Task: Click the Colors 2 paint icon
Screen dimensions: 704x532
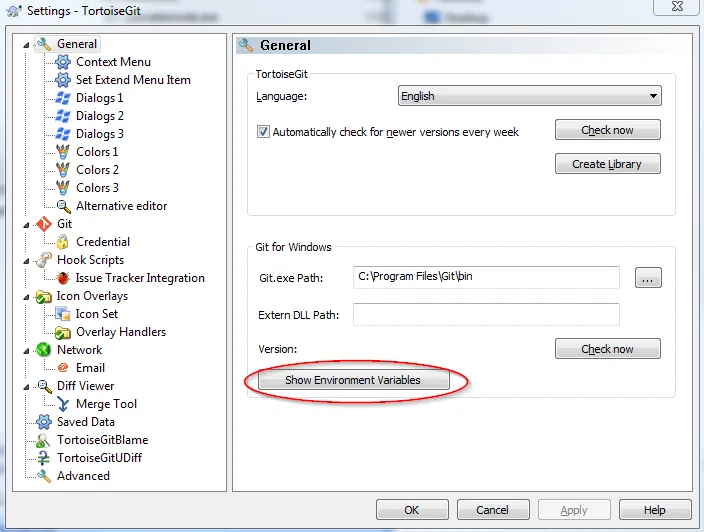Action: 63,170
